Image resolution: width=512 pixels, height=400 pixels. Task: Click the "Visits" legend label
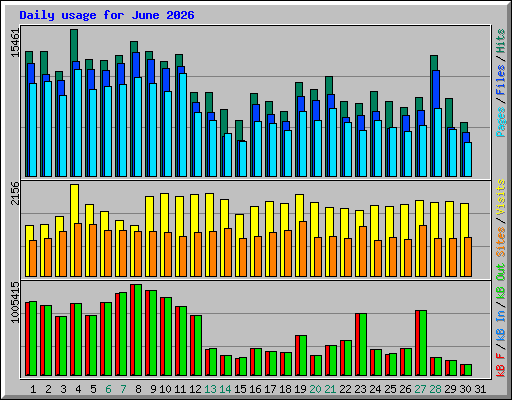501,197
